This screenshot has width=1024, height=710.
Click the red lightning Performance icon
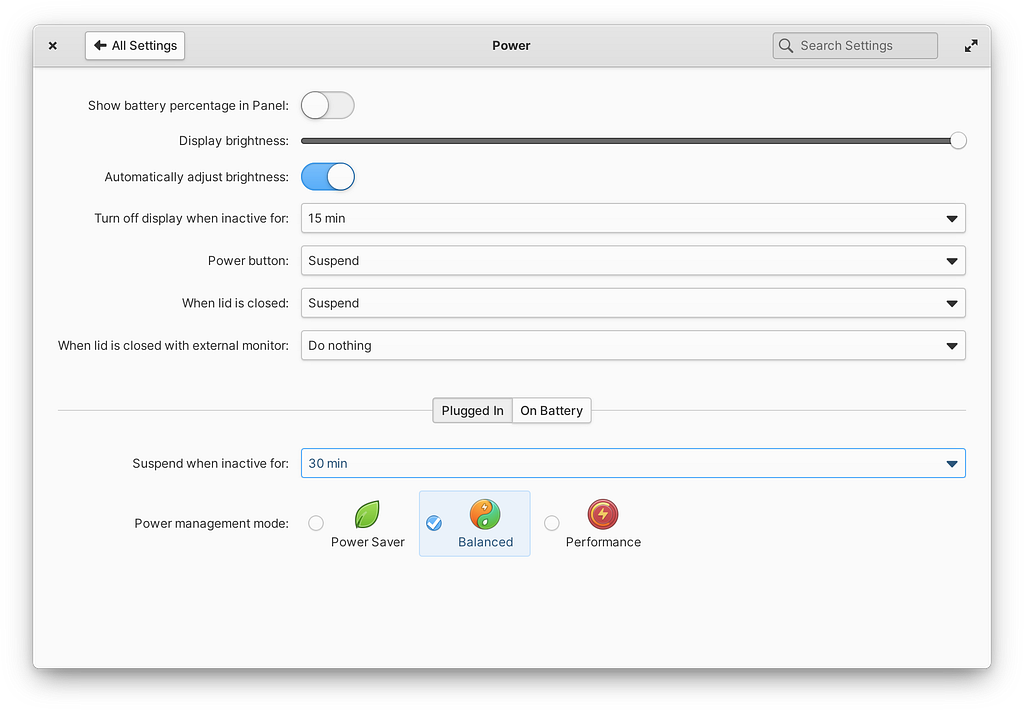[603, 515]
